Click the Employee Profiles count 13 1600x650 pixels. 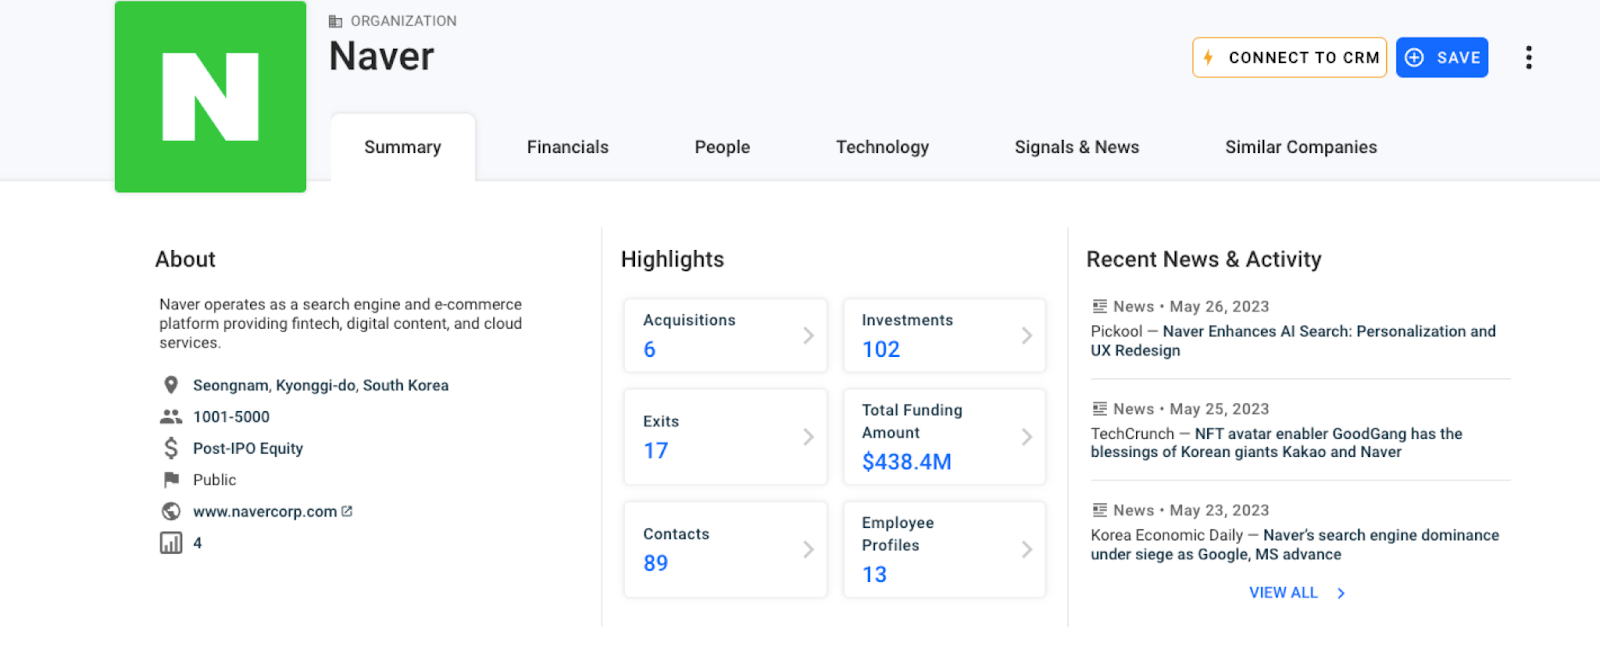pos(874,574)
